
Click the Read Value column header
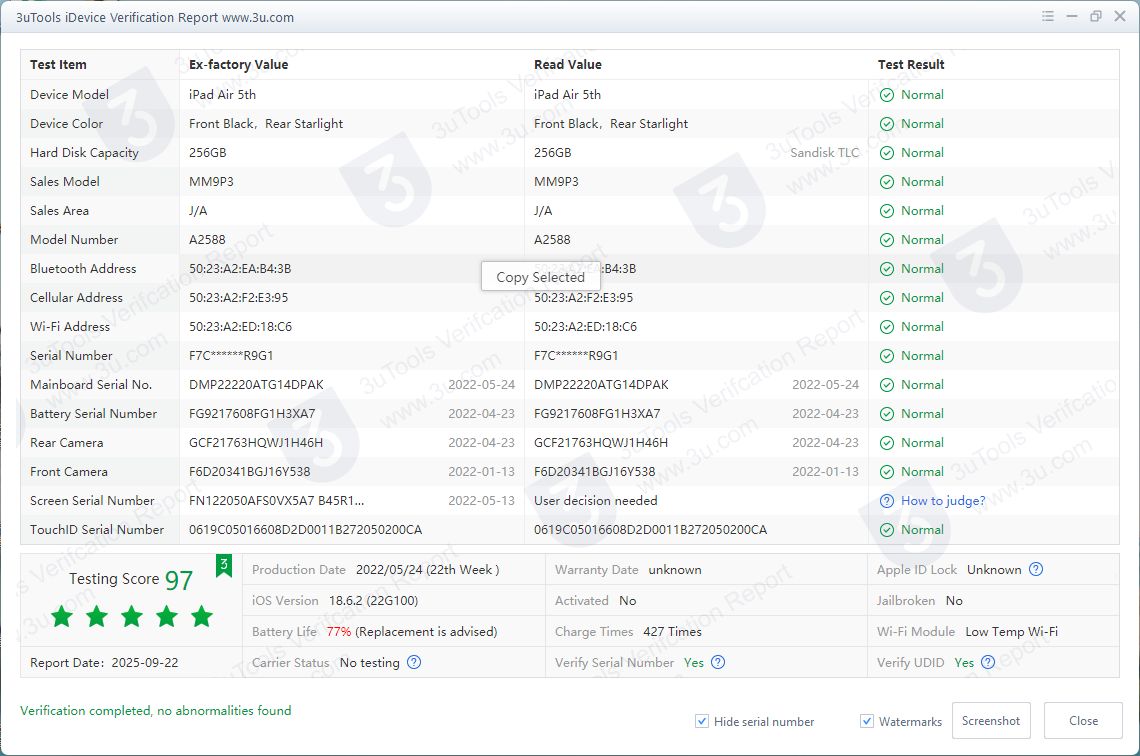[x=568, y=65]
